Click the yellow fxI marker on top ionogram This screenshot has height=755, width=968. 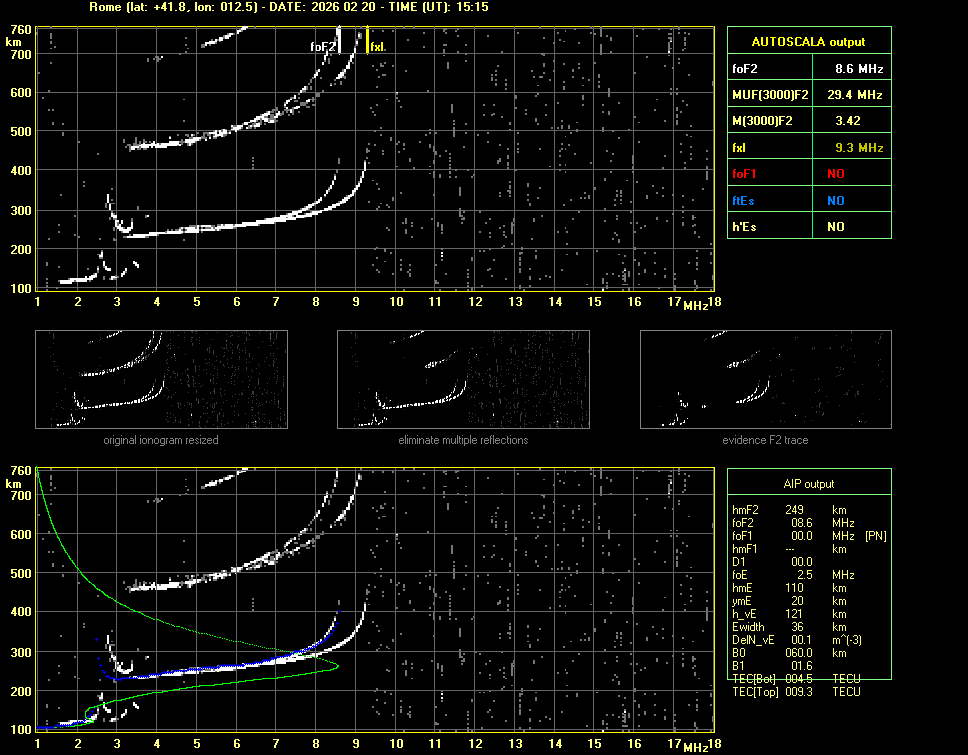pyautogui.click(x=368, y=40)
